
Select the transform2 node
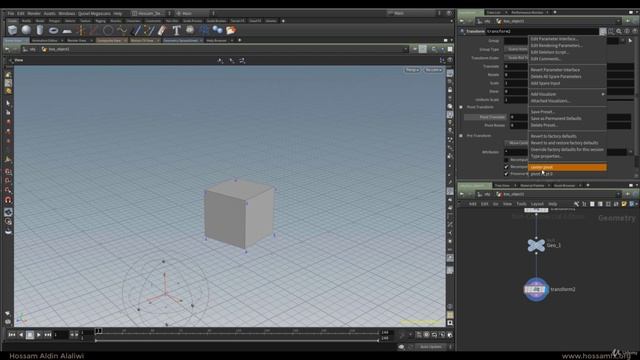click(536, 289)
